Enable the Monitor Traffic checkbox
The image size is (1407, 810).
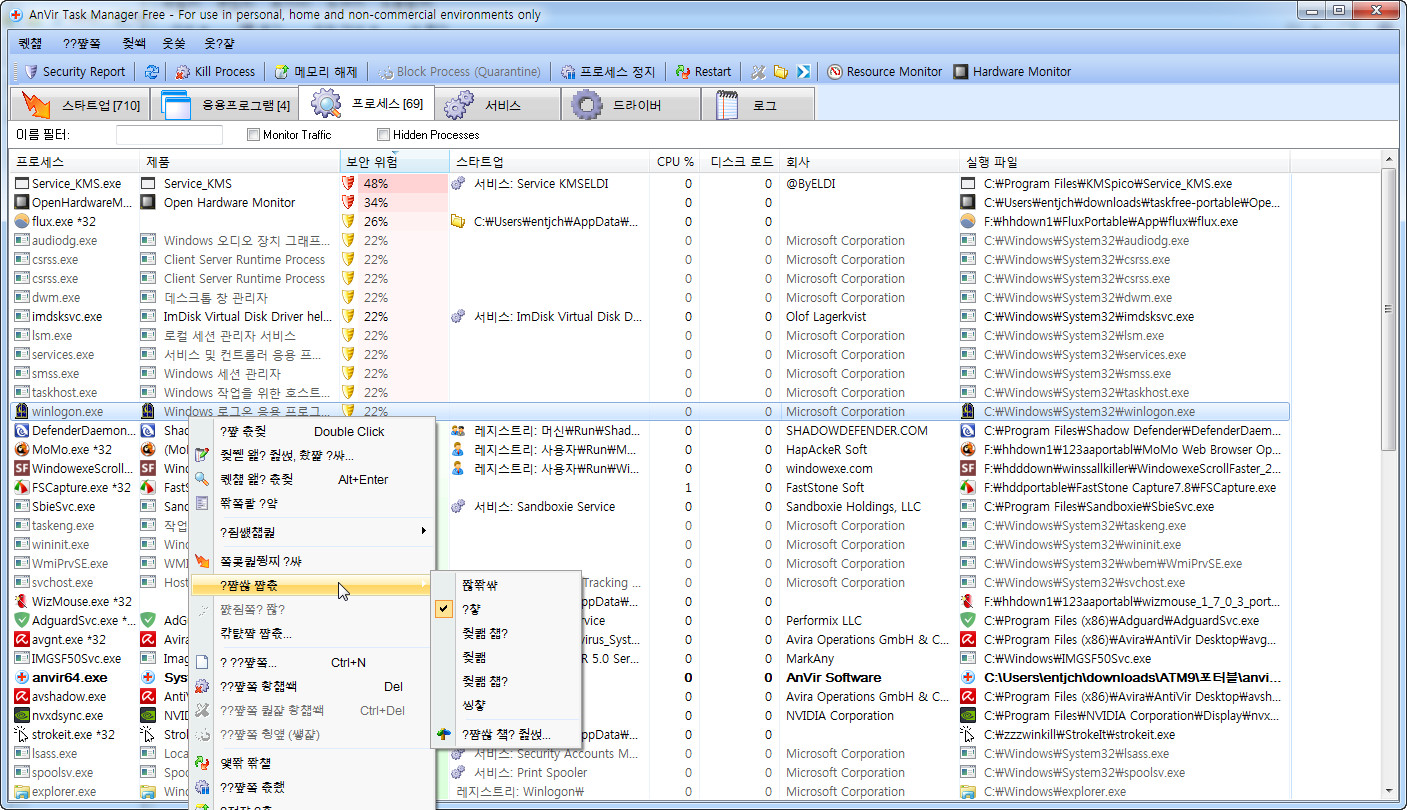[x=253, y=135]
